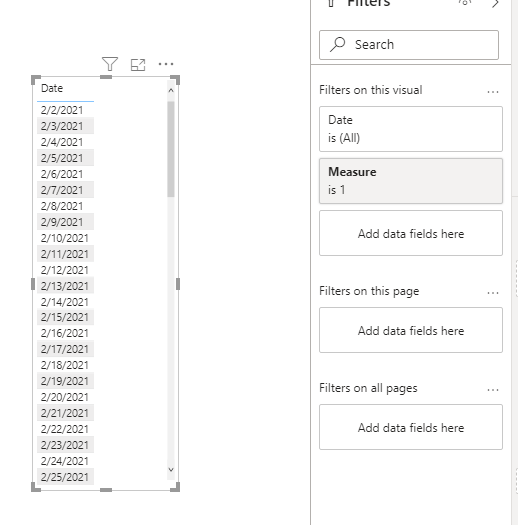The width and height of the screenshot is (518, 525).
Task: Select the 2/11/2021 row
Action: coord(65,254)
